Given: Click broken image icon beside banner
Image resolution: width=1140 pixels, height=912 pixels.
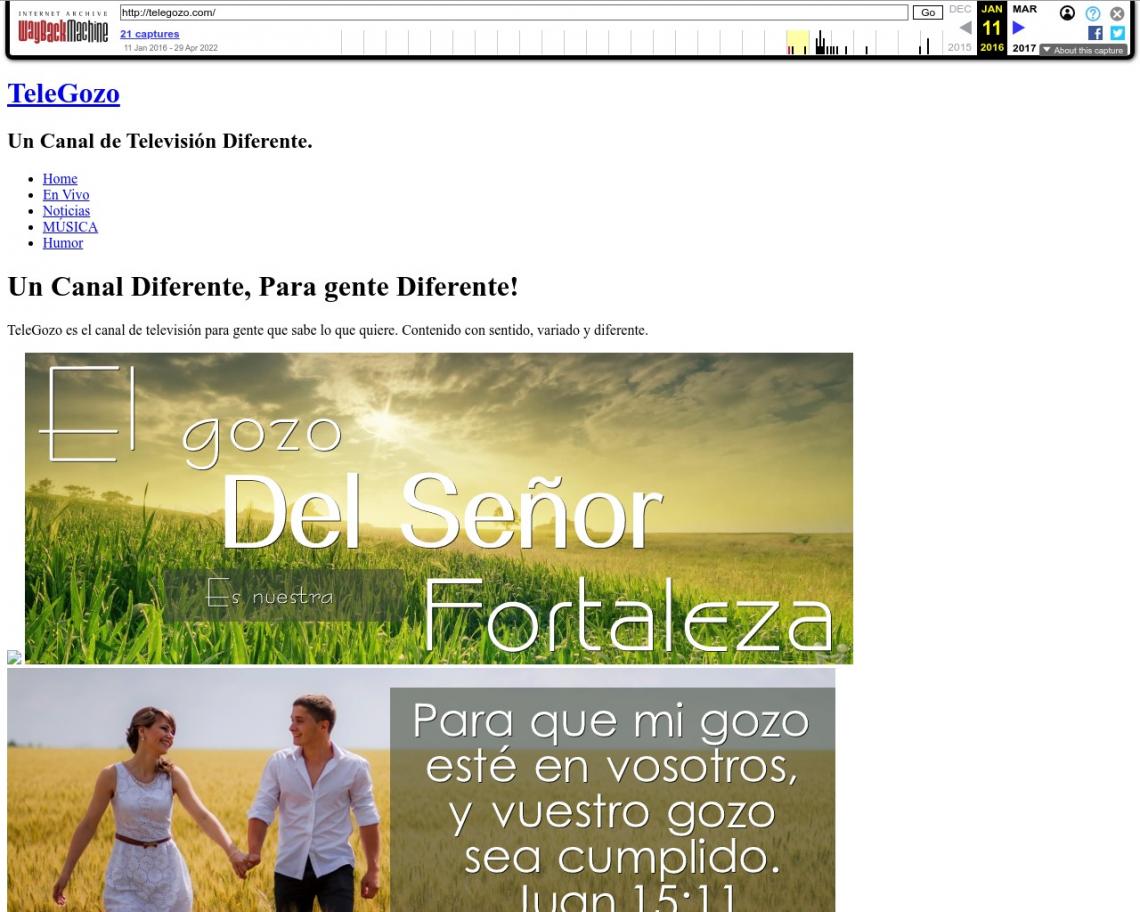Looking at the screenshot, I should pyautogui.click(x=15, y=657).
